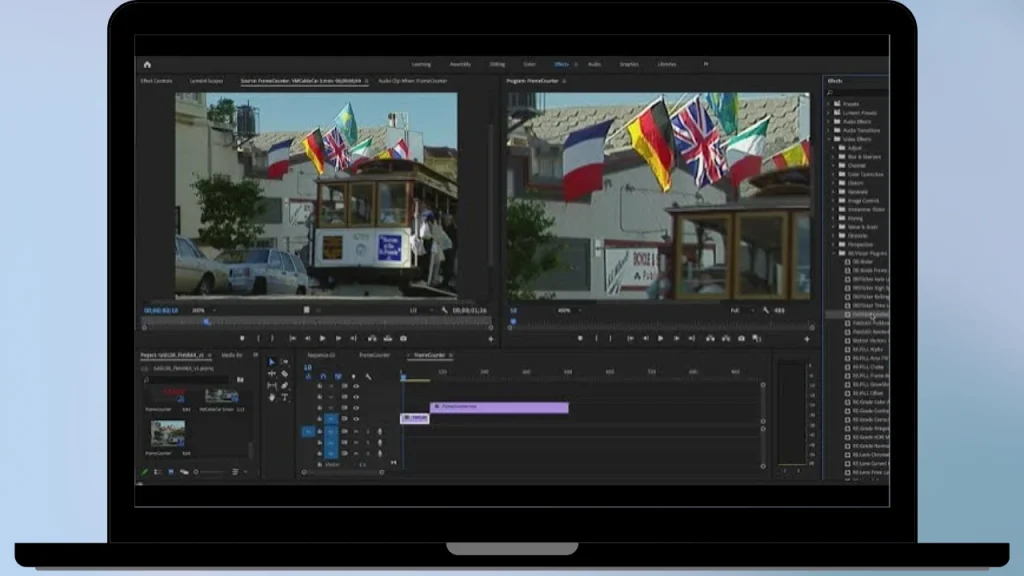
Task: Toggle V4 track output eye
Action: click(356, 386)
